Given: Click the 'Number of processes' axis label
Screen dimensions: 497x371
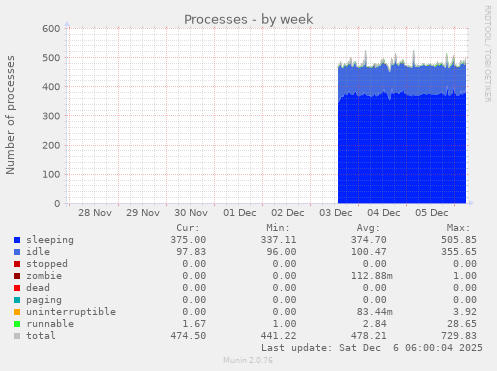Looking at the screenshot, I should (x=10, y=115).
